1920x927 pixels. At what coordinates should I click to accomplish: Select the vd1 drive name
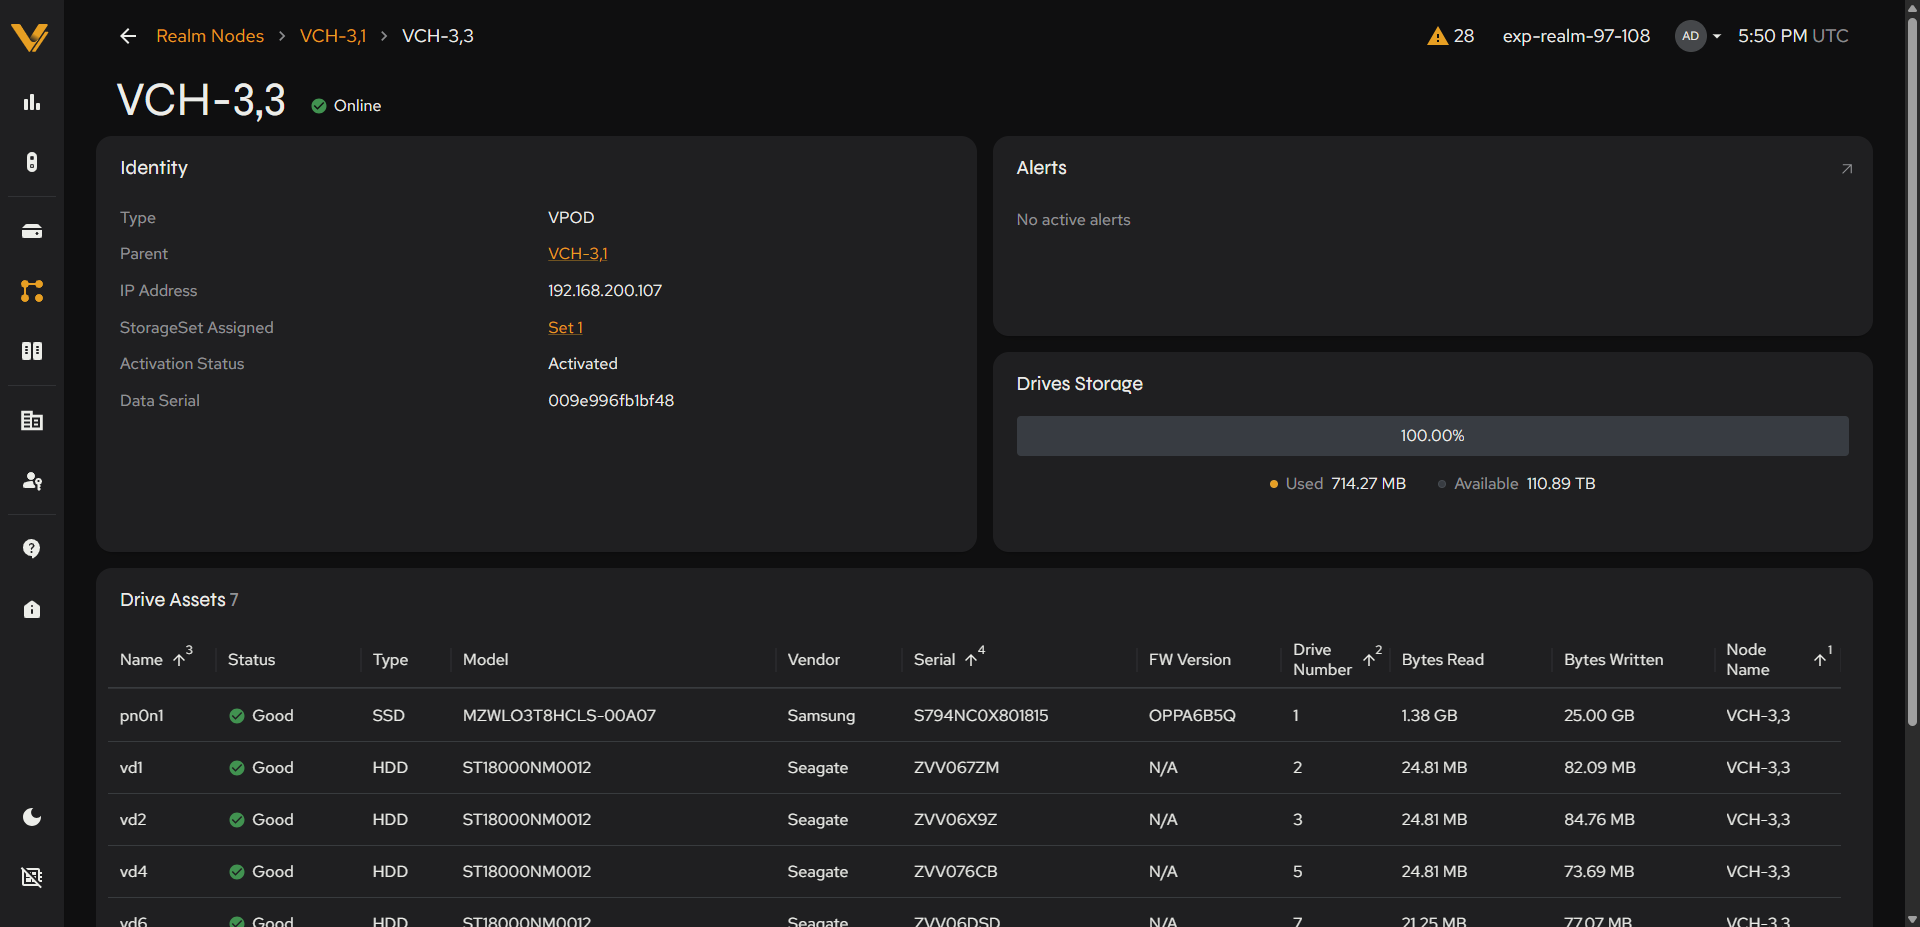(x=131, y=768)
